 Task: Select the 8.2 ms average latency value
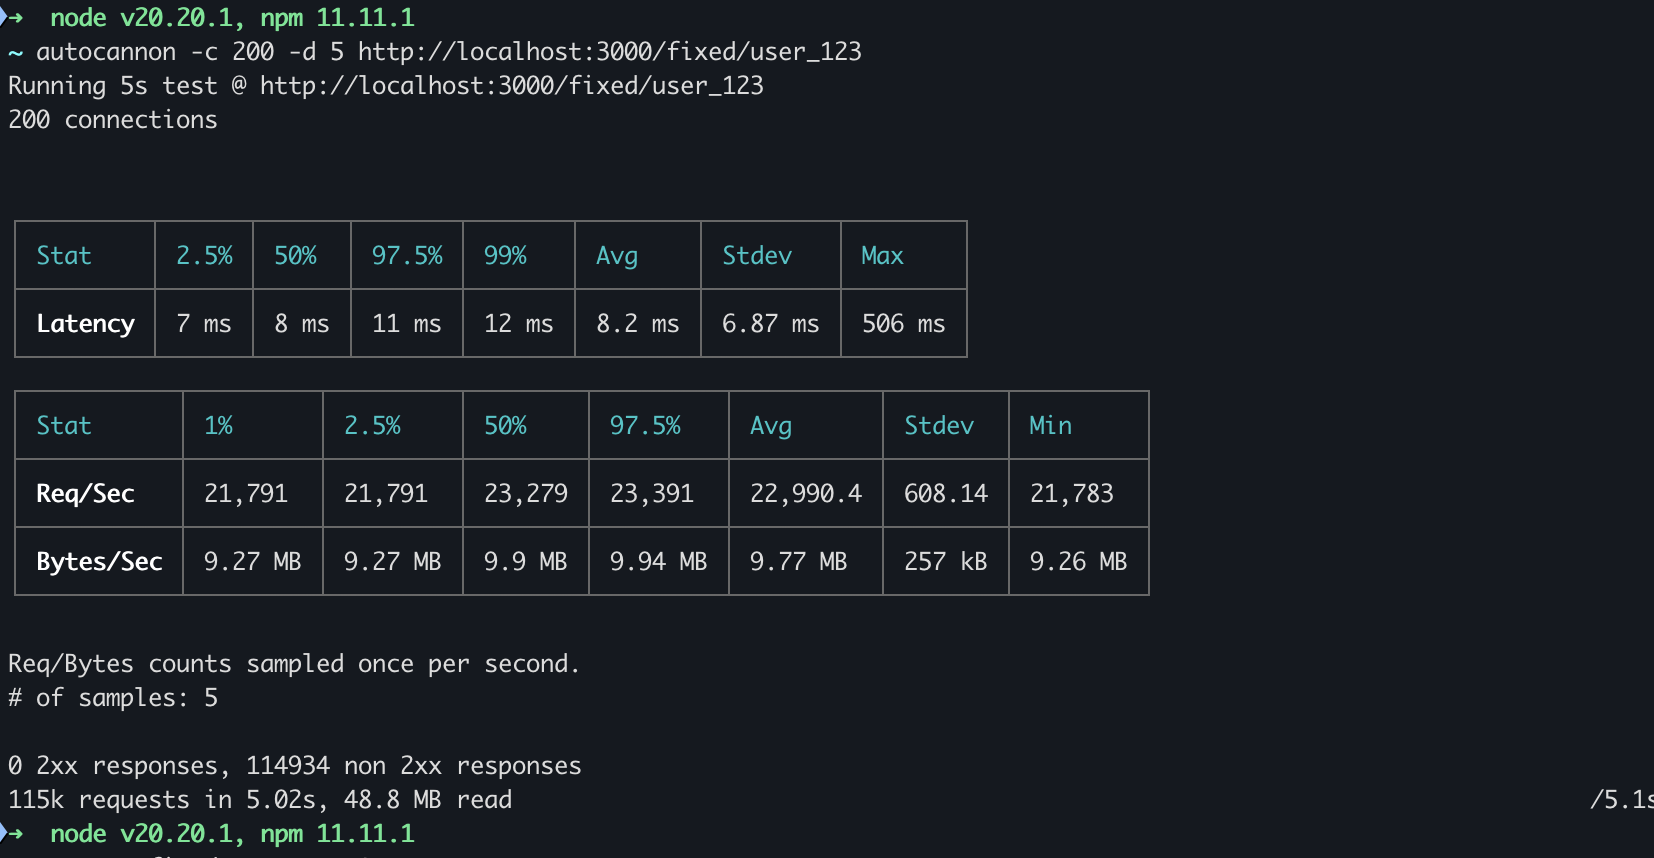637,324
